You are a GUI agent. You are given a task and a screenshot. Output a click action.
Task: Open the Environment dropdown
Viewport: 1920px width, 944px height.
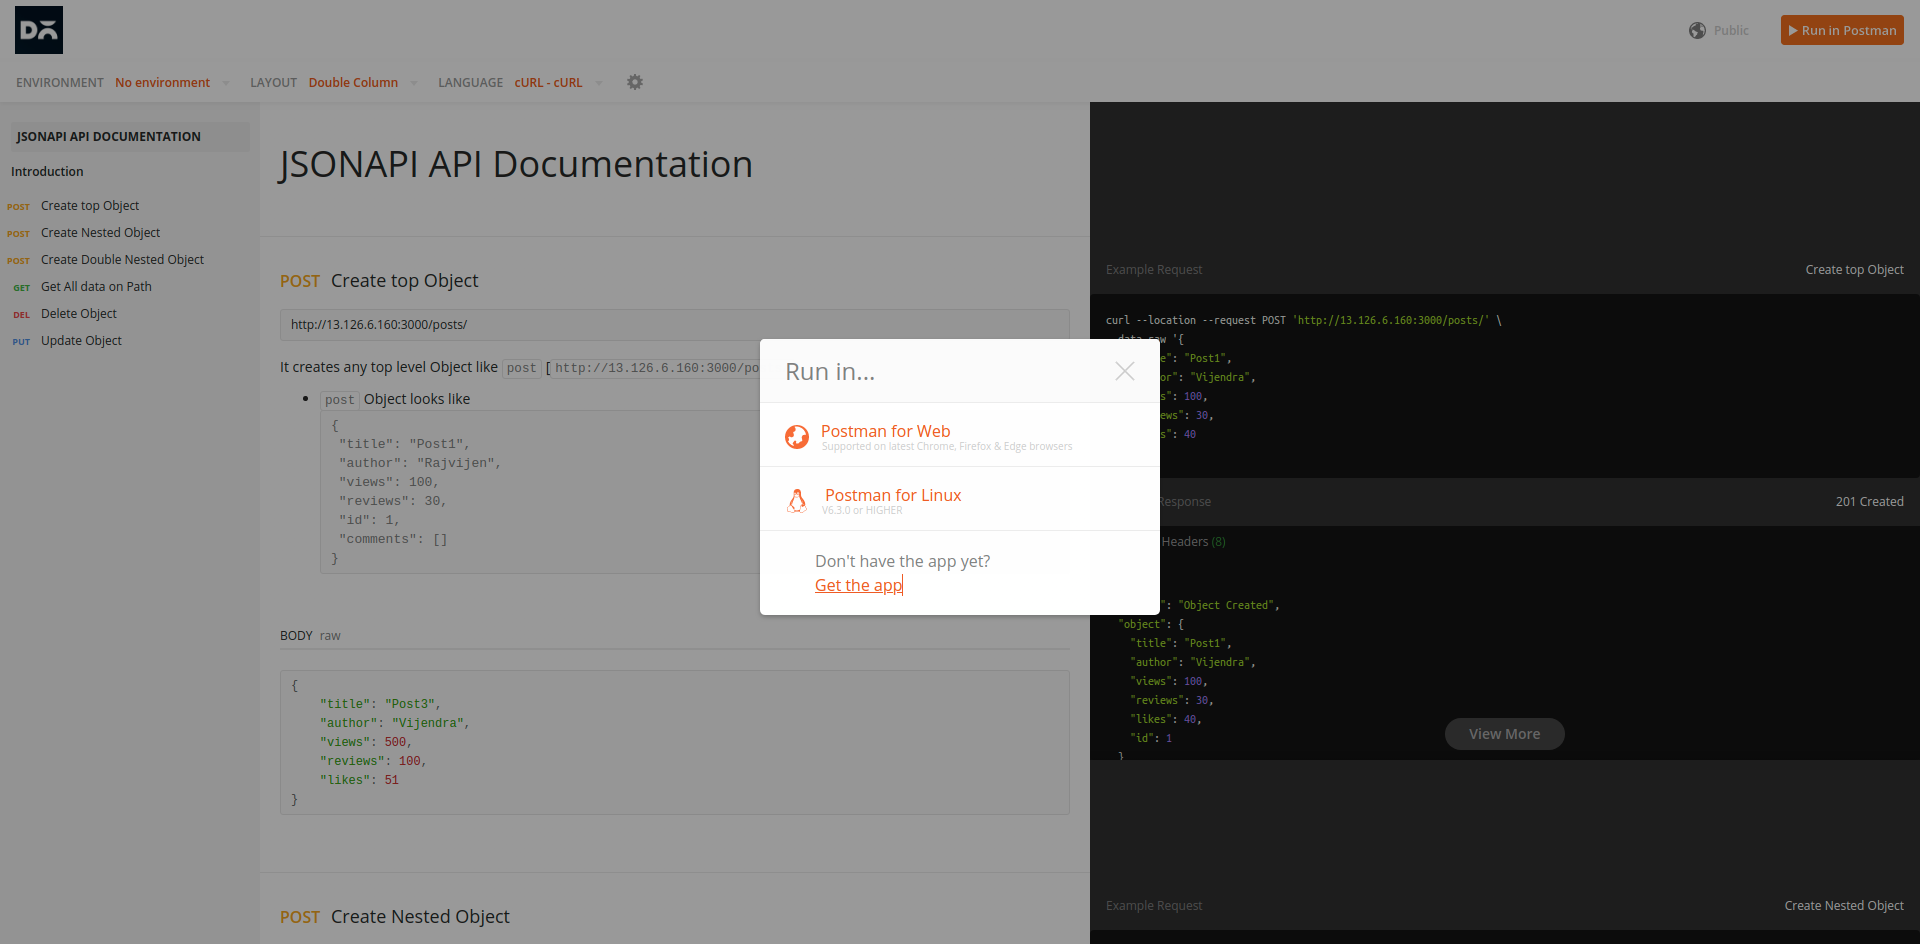(x=172, y=82)
